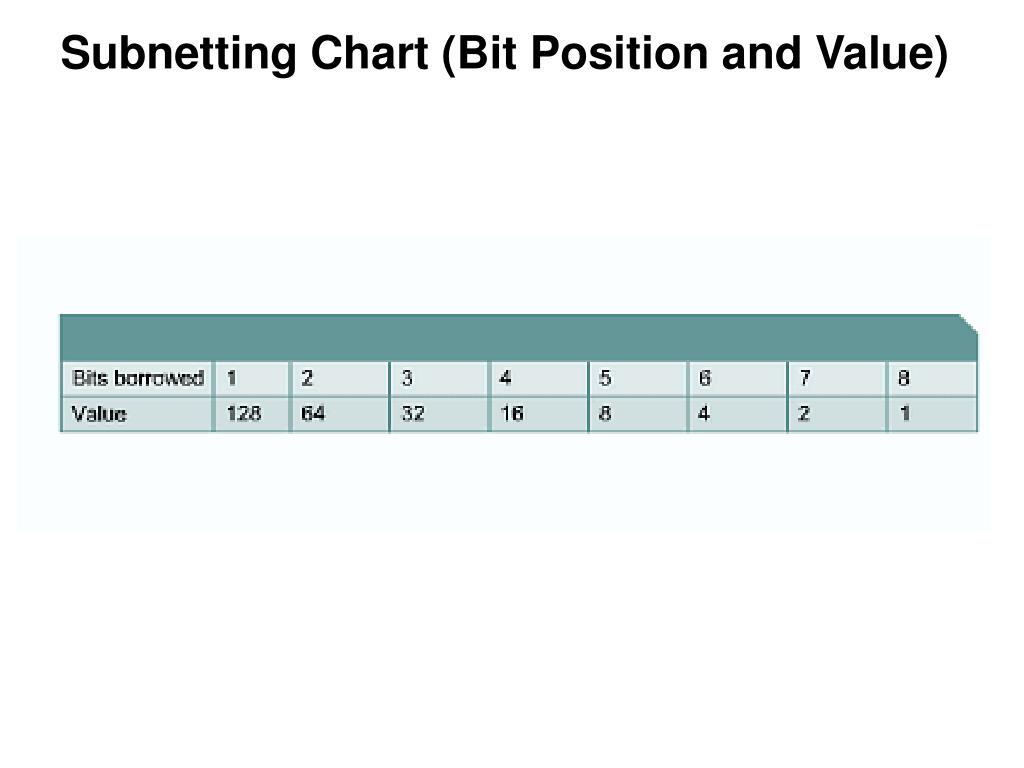The image size is (1024, 768).
Task: Select bits borrowed cell 4
Action: [538, 379]
